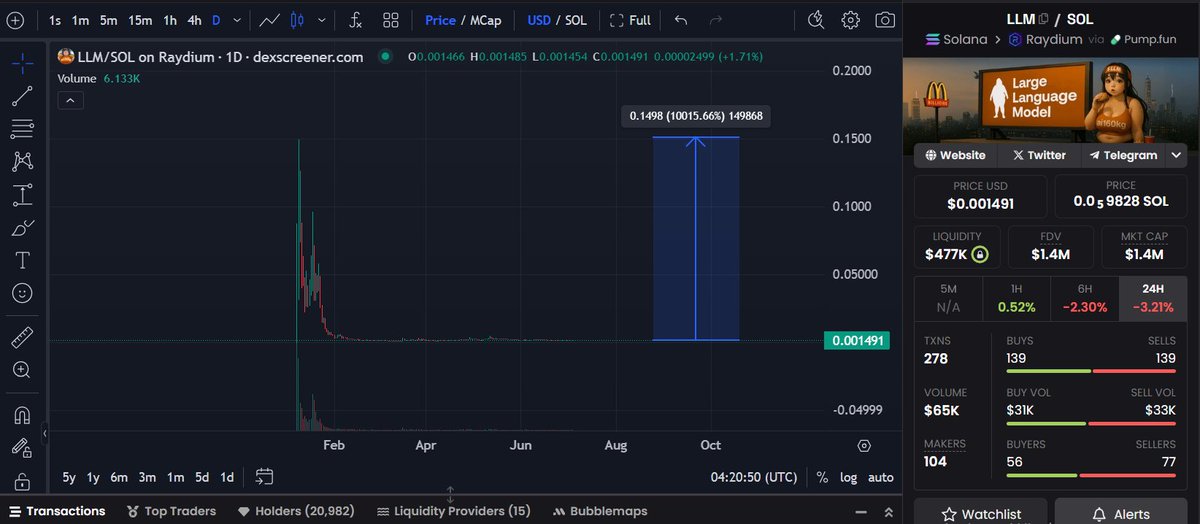Select the 5d date range
Viewport: 1200px width, 524px height.
[202, 477]
